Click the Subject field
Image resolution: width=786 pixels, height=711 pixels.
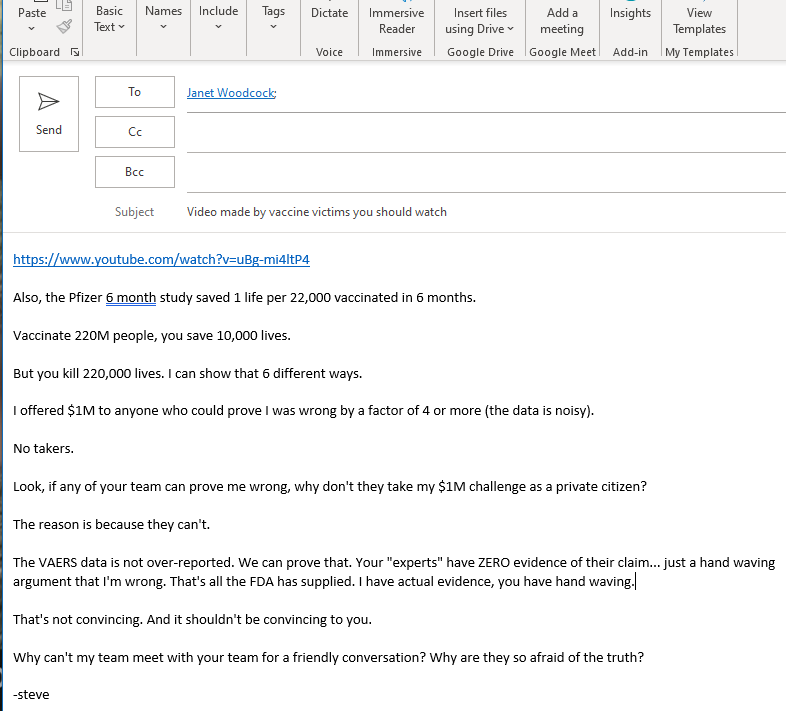(480, 212)
